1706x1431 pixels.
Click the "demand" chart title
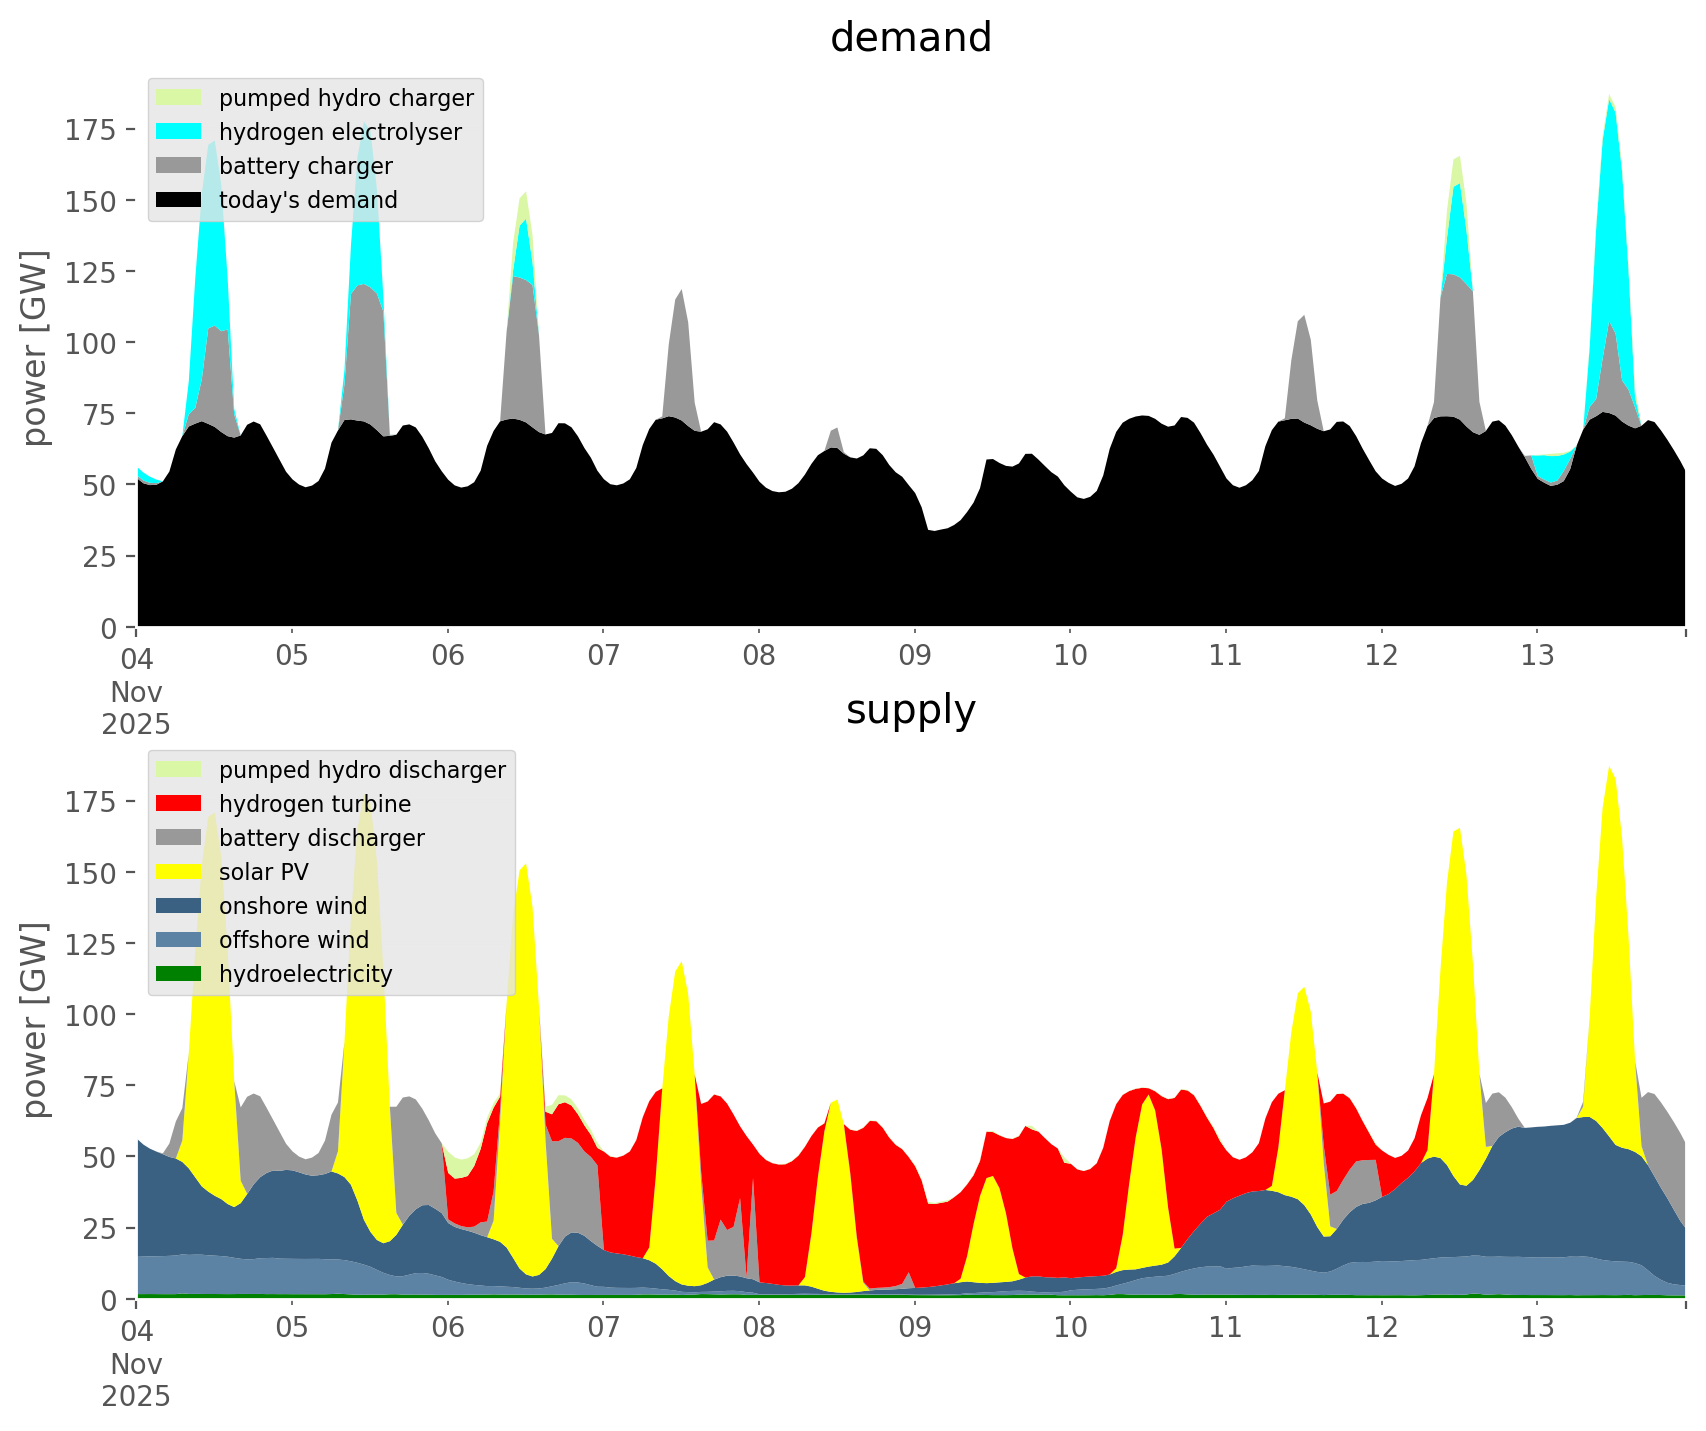(910, 38)
